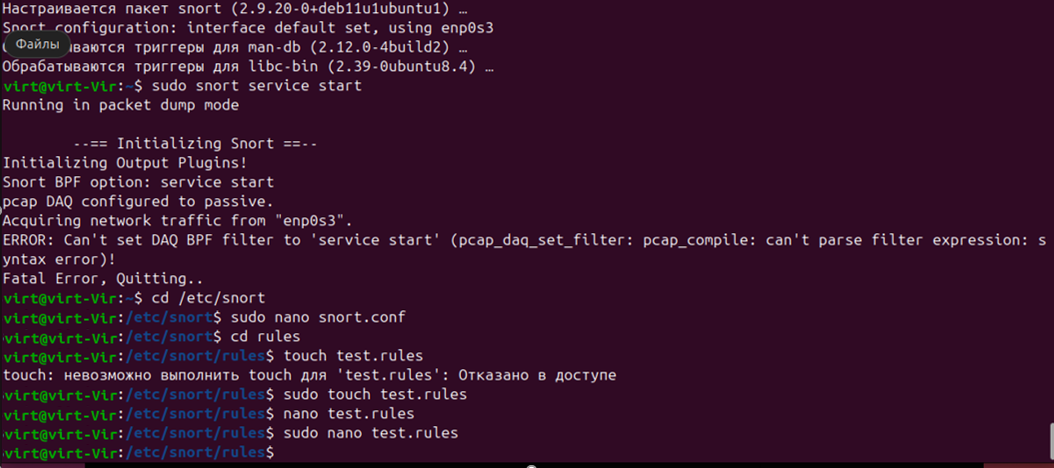Click the 'Initializing Snort' banner line
This screenshot has width=1054, height=468.
click(195, 144)
